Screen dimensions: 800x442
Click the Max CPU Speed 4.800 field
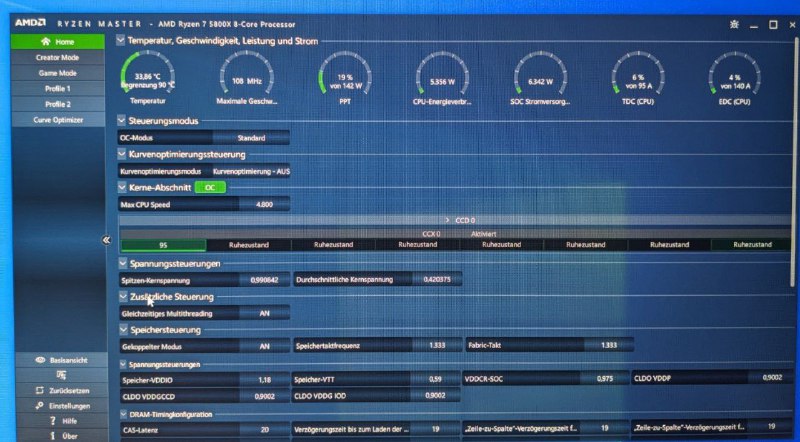204,205
